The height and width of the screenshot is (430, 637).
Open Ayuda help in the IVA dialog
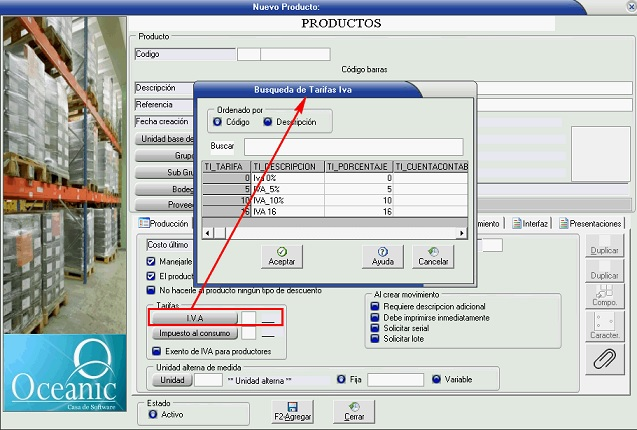(382, 255)
